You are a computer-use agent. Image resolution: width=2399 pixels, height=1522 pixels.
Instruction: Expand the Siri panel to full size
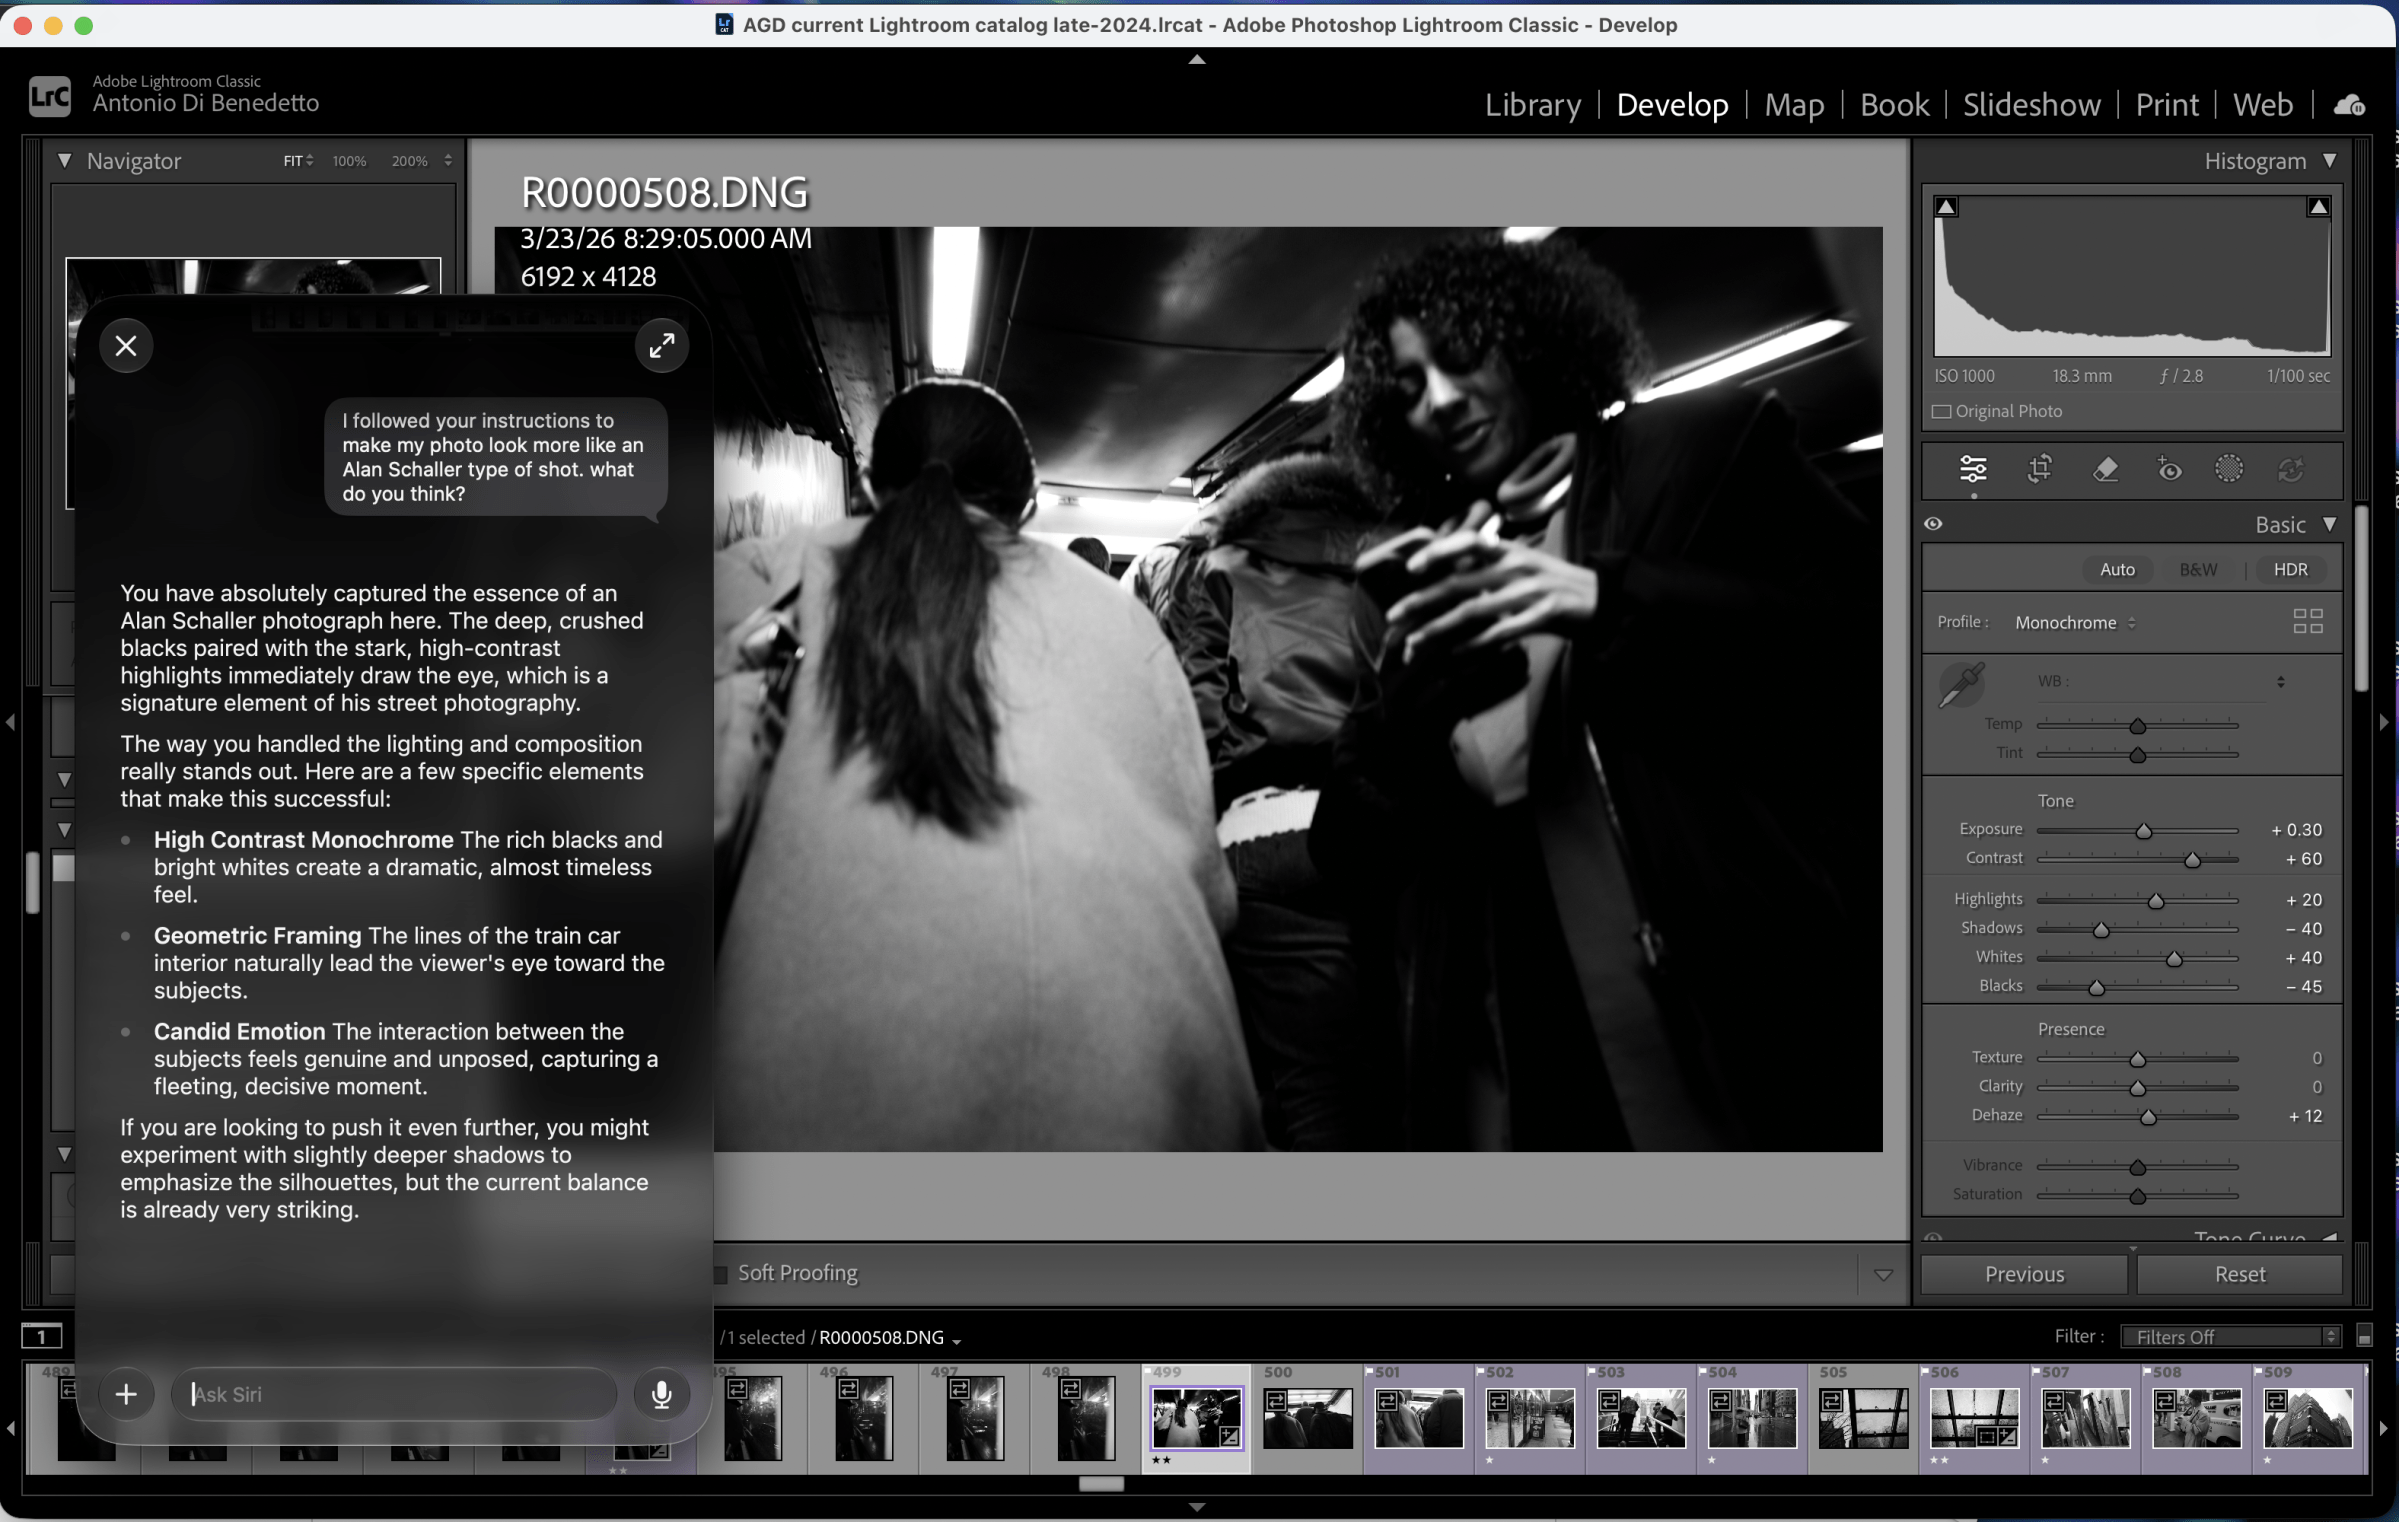662,346
